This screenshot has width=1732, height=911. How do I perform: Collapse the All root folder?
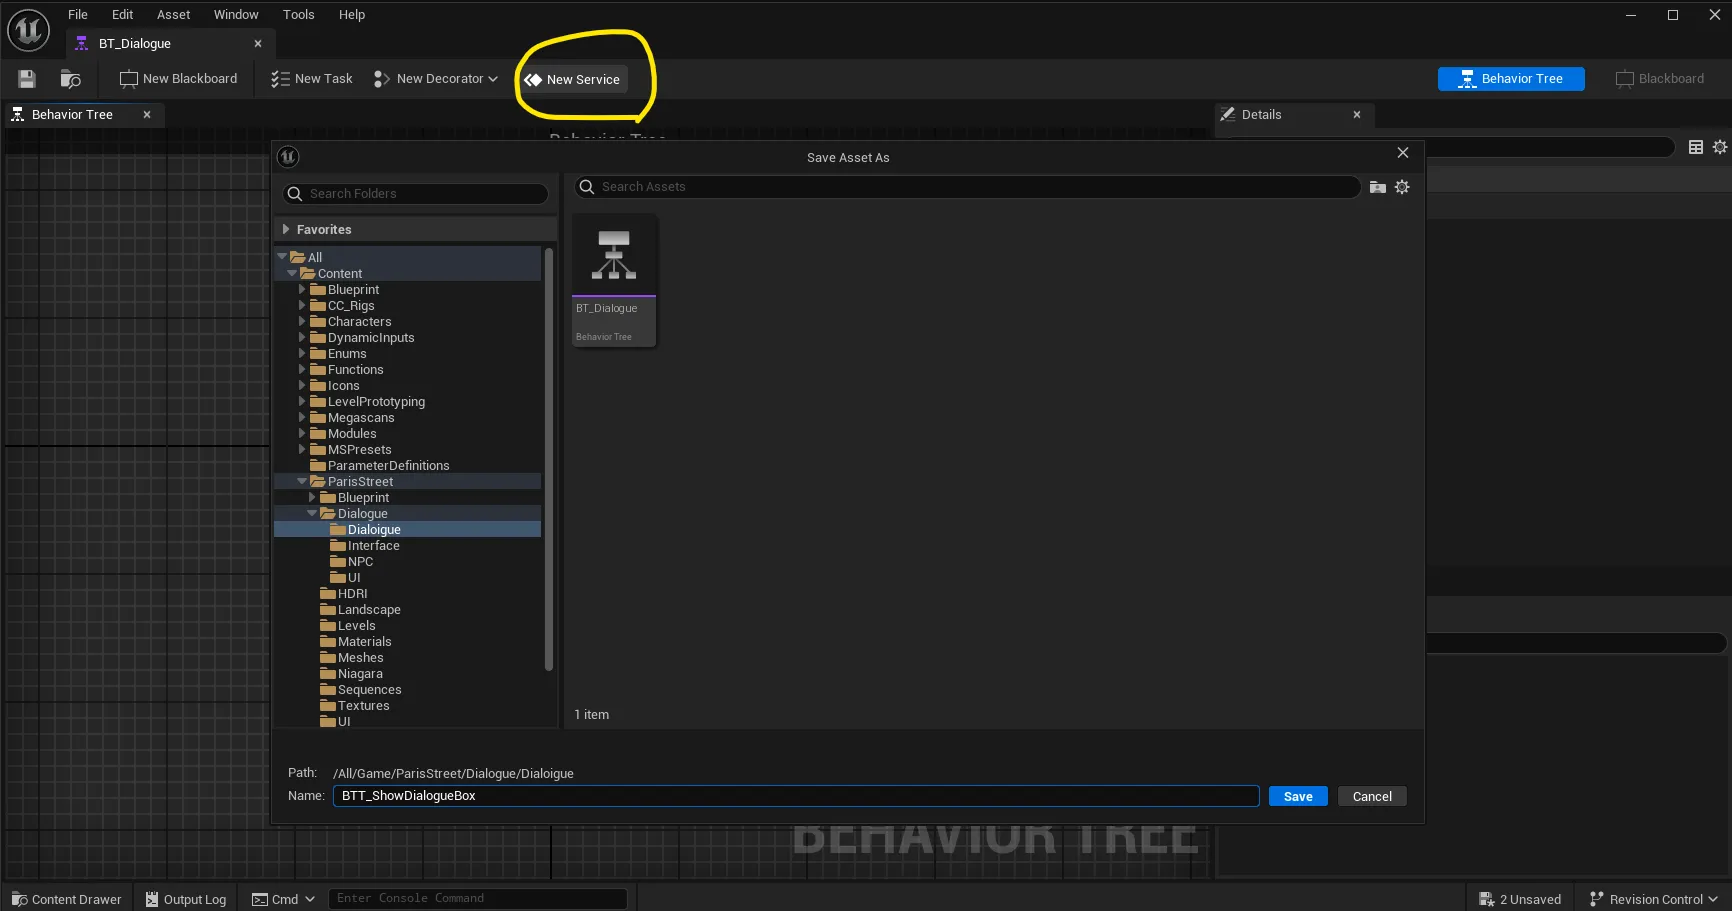(x=282, y=257)
